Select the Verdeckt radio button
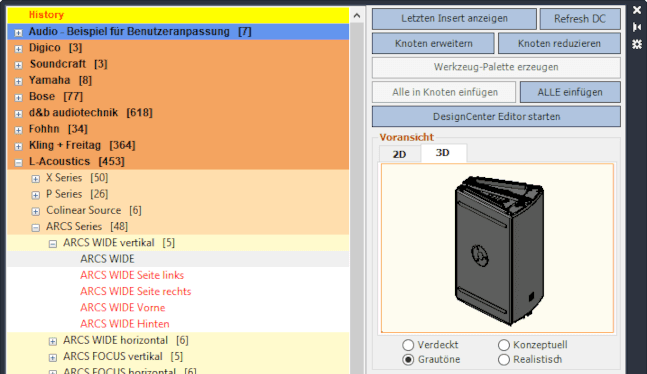The image size is (647, 374). (408, 345)
